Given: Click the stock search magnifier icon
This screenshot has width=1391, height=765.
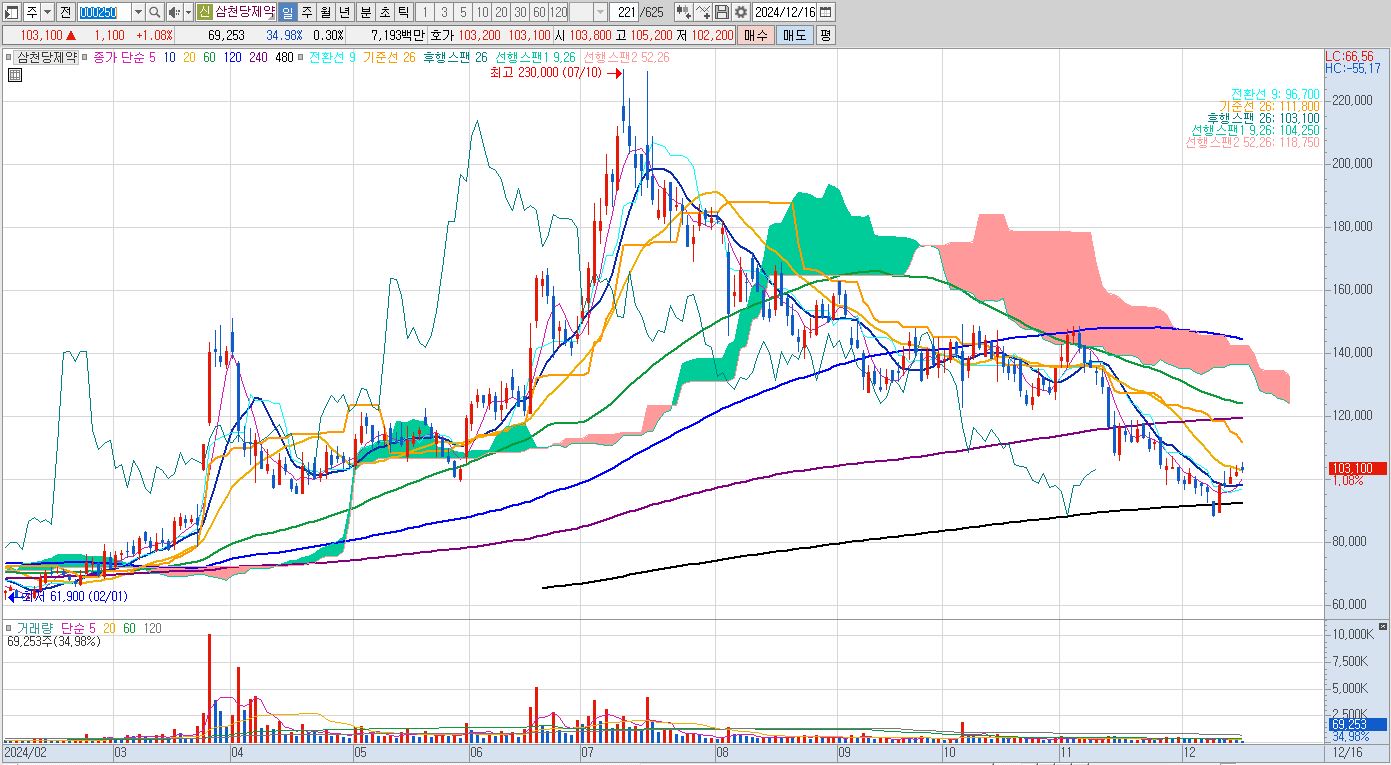Looking at the screenshot, I should (155, 12).
